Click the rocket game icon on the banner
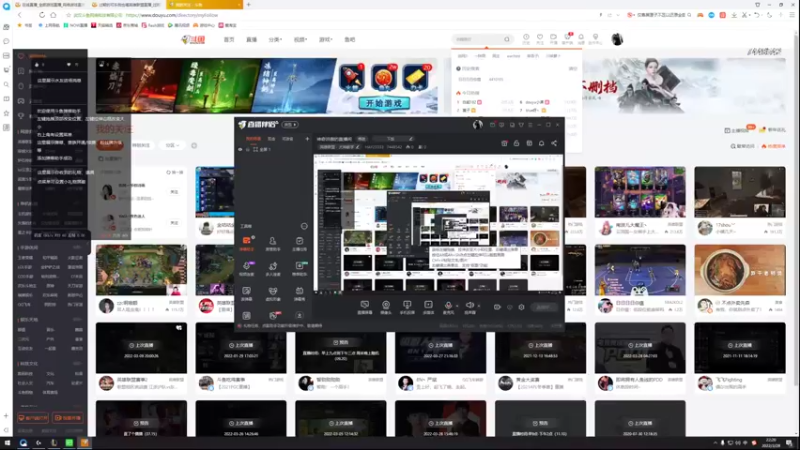The height and width of the screenshot is (450, 800). 352,78
